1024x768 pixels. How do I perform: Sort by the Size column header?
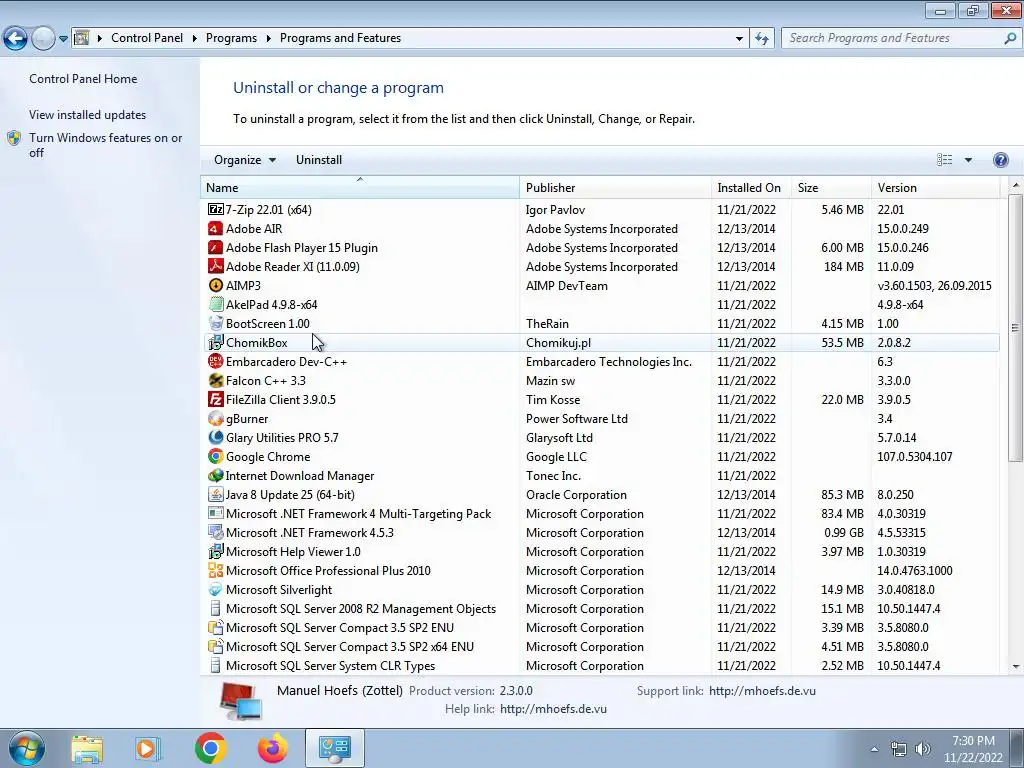831,187
